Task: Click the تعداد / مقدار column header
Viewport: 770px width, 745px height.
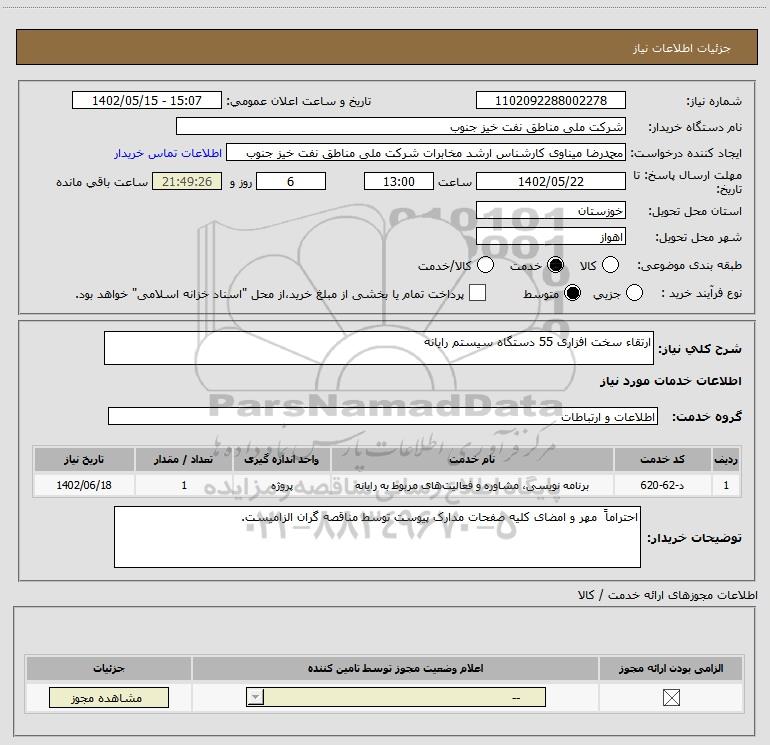Action: pos(183,459)
